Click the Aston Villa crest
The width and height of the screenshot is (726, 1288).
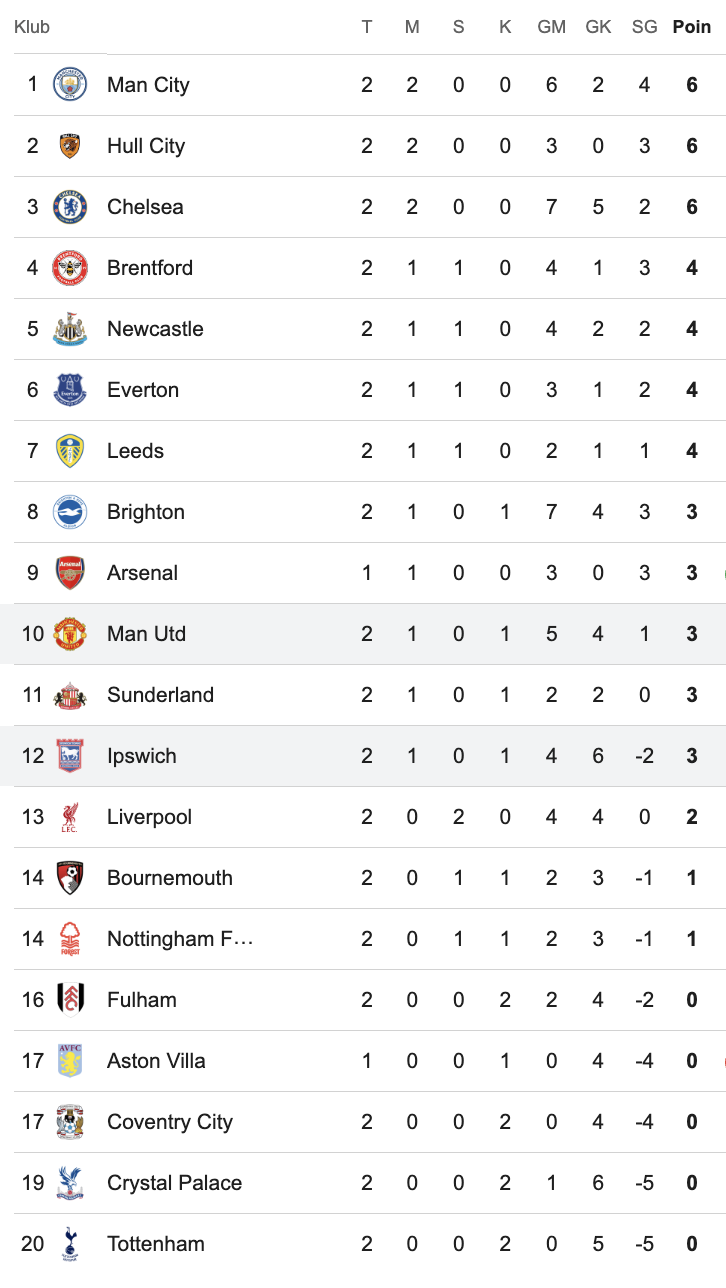(70, 1061)
